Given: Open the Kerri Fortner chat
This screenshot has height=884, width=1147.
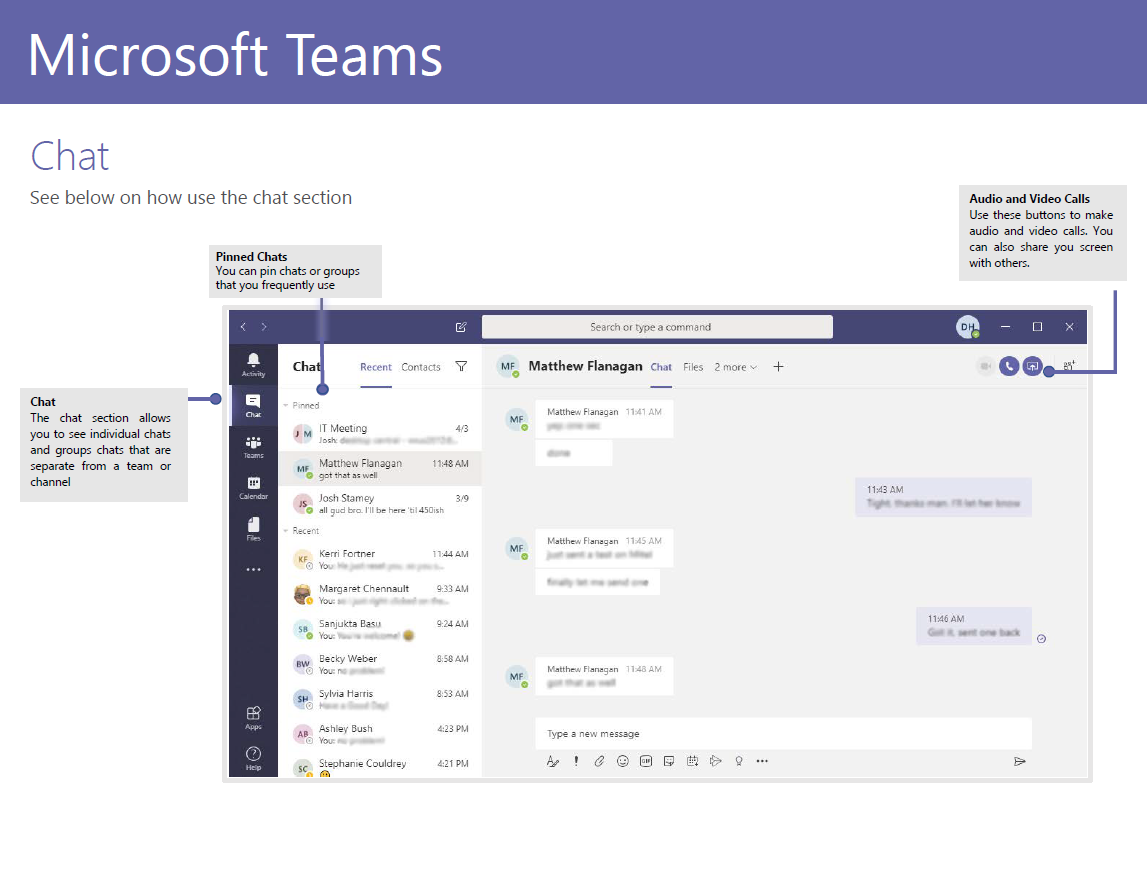Looking at the screenshot, I should point(380,559).
